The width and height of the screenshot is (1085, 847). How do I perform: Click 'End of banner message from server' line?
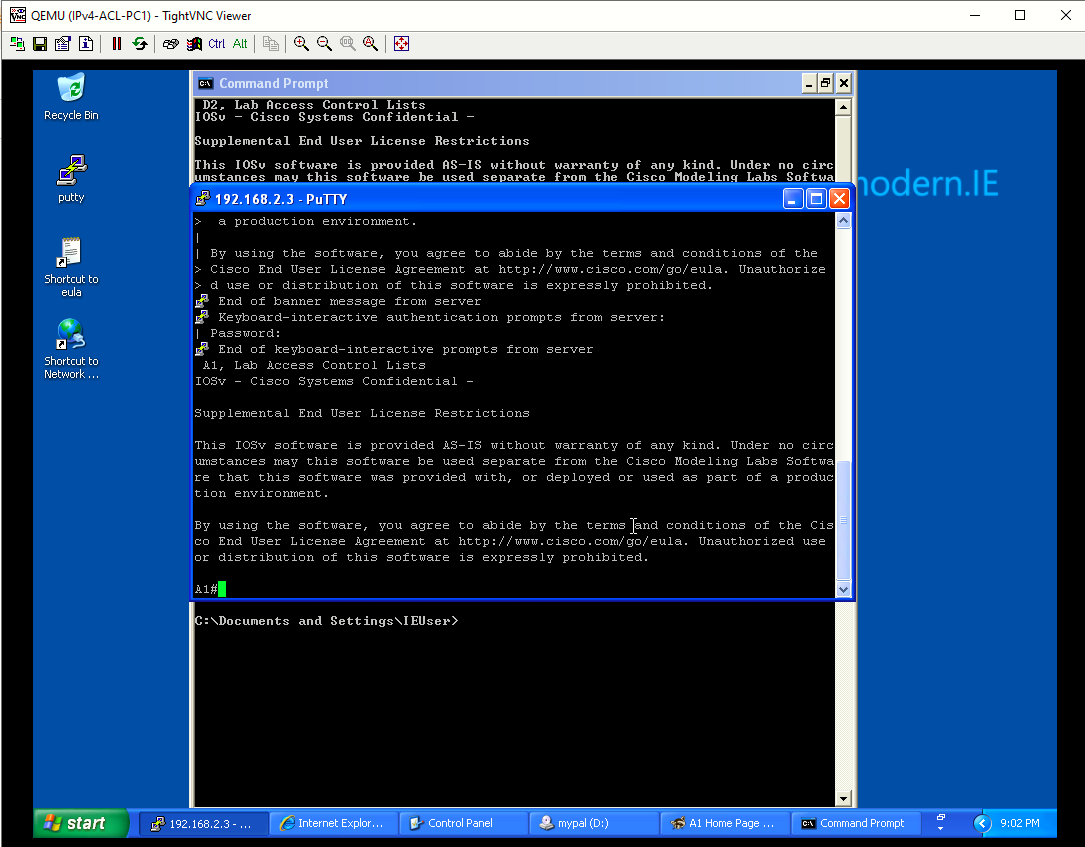[x=349, y=301]
